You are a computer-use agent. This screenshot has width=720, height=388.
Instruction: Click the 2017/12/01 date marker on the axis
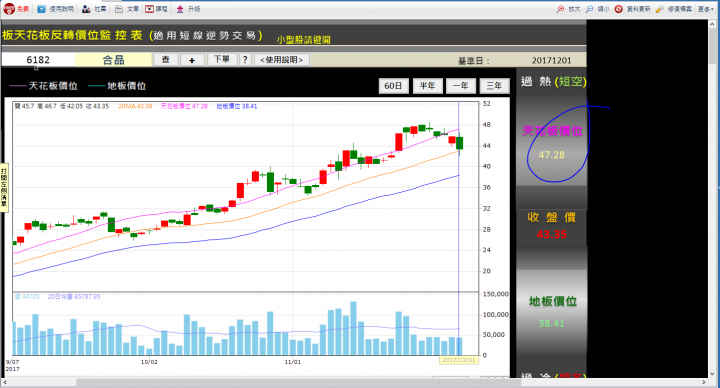[459, 360]
